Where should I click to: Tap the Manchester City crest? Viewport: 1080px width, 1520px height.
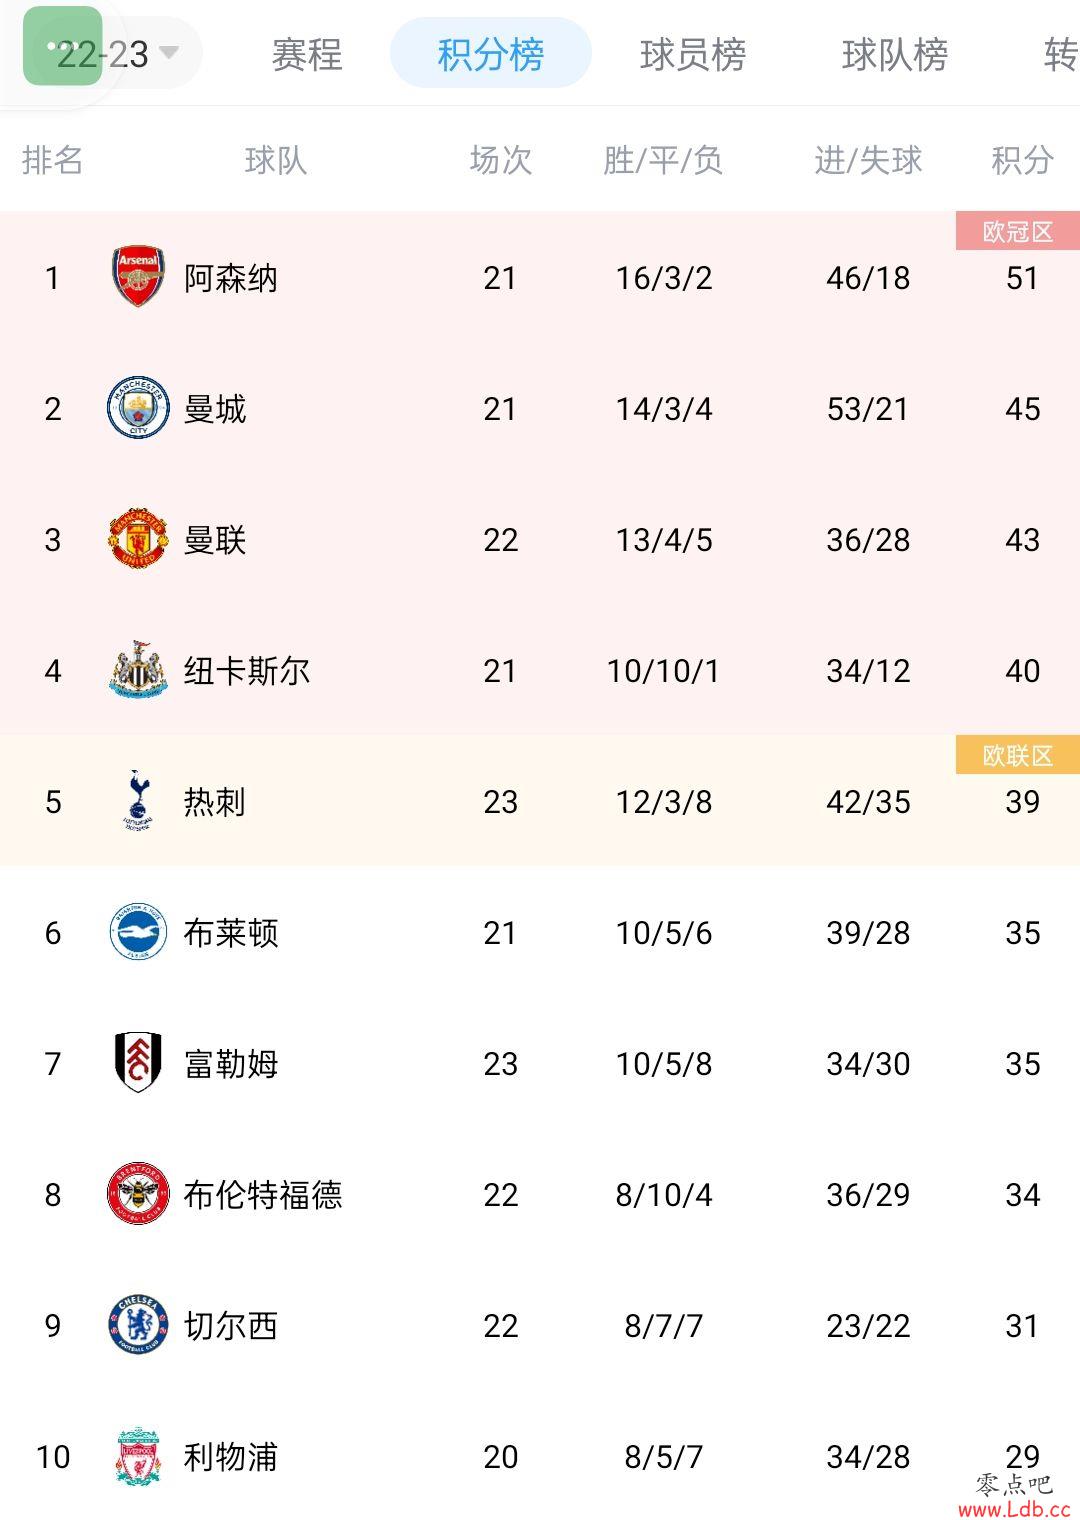138,408
